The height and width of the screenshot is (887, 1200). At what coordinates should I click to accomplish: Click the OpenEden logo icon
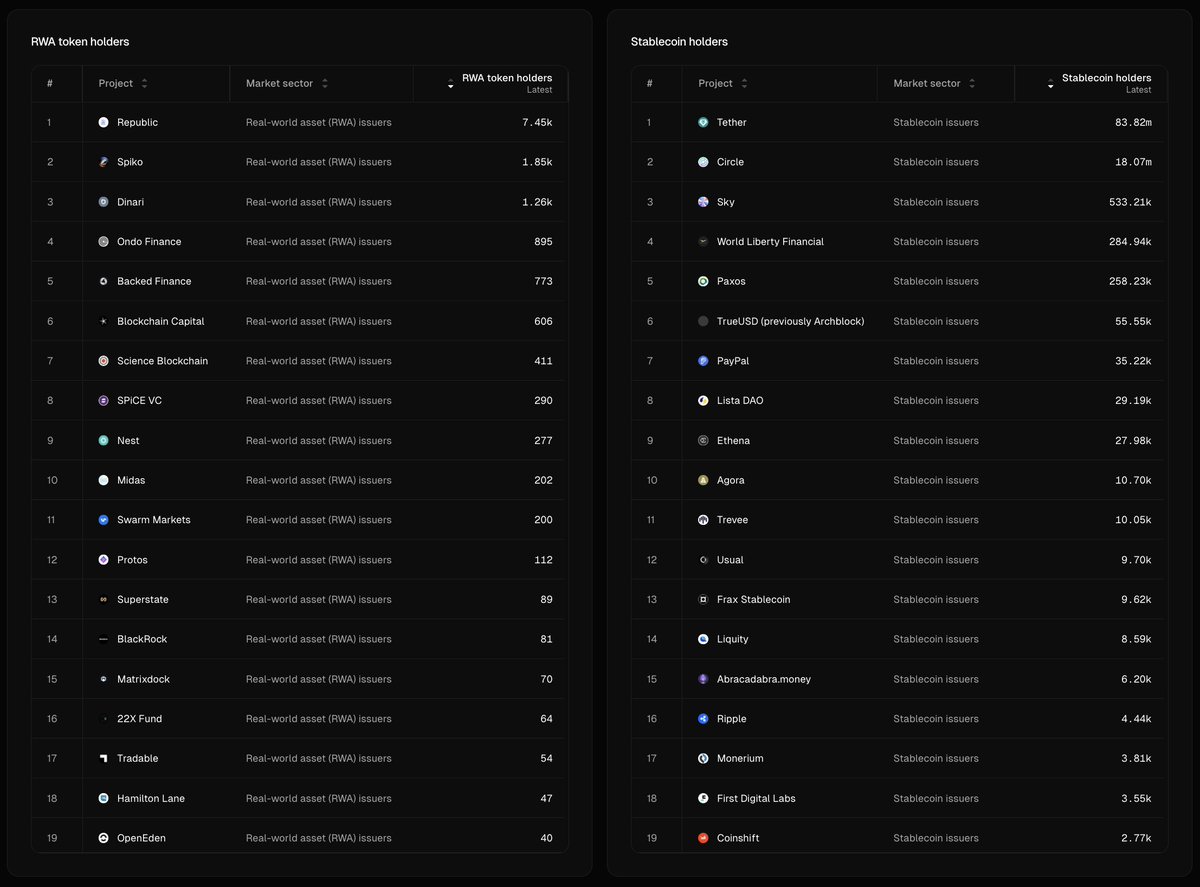(103, 838)
